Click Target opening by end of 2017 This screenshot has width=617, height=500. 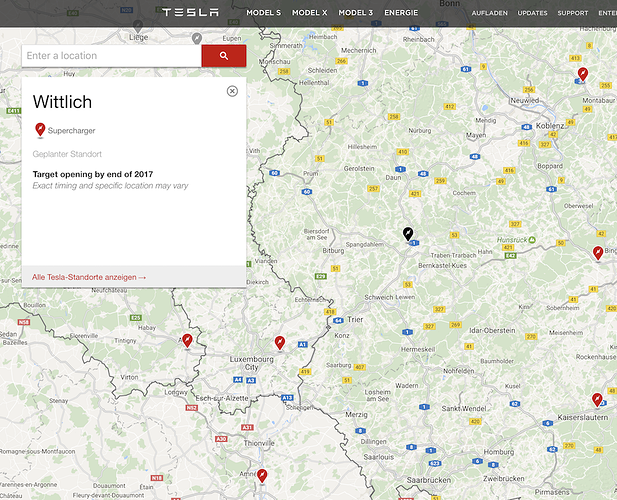(93, 174)
